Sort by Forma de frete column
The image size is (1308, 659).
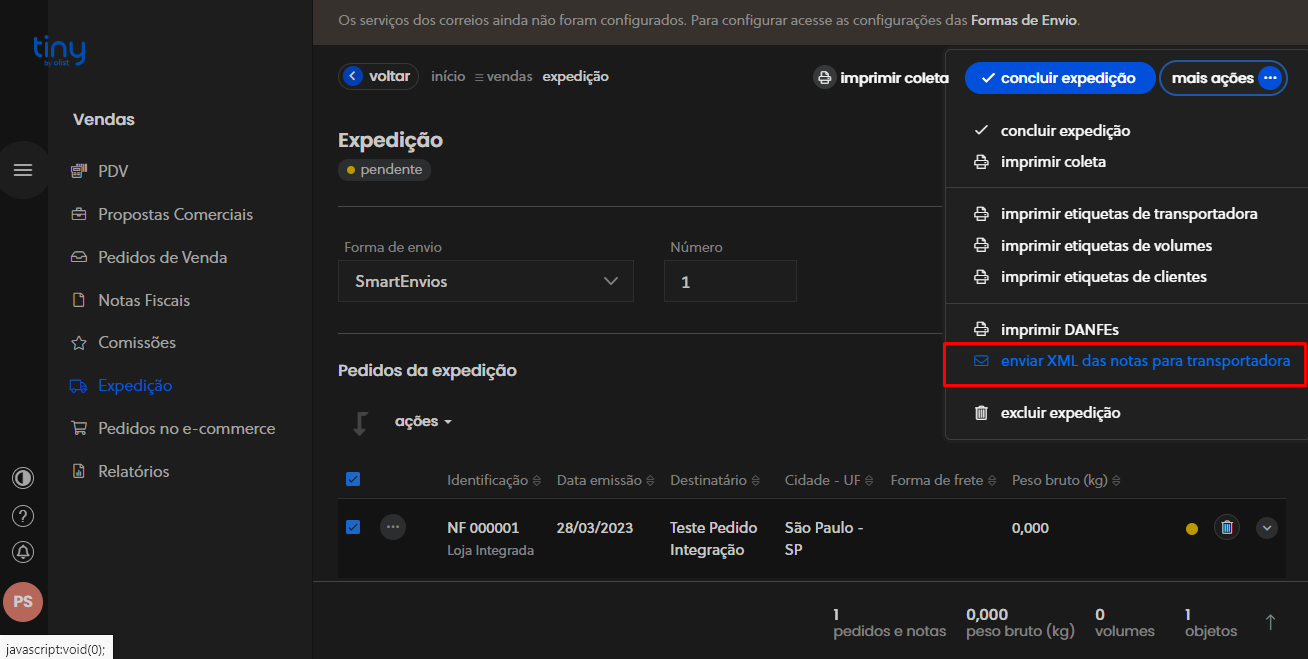[944, 480]
